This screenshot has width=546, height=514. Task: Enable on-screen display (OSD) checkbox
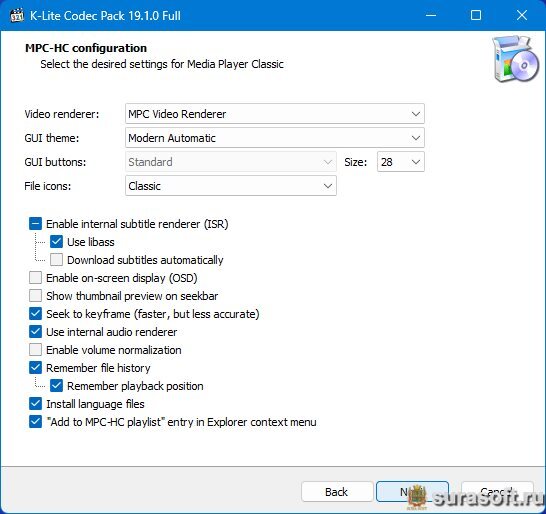tap(36, 278)
